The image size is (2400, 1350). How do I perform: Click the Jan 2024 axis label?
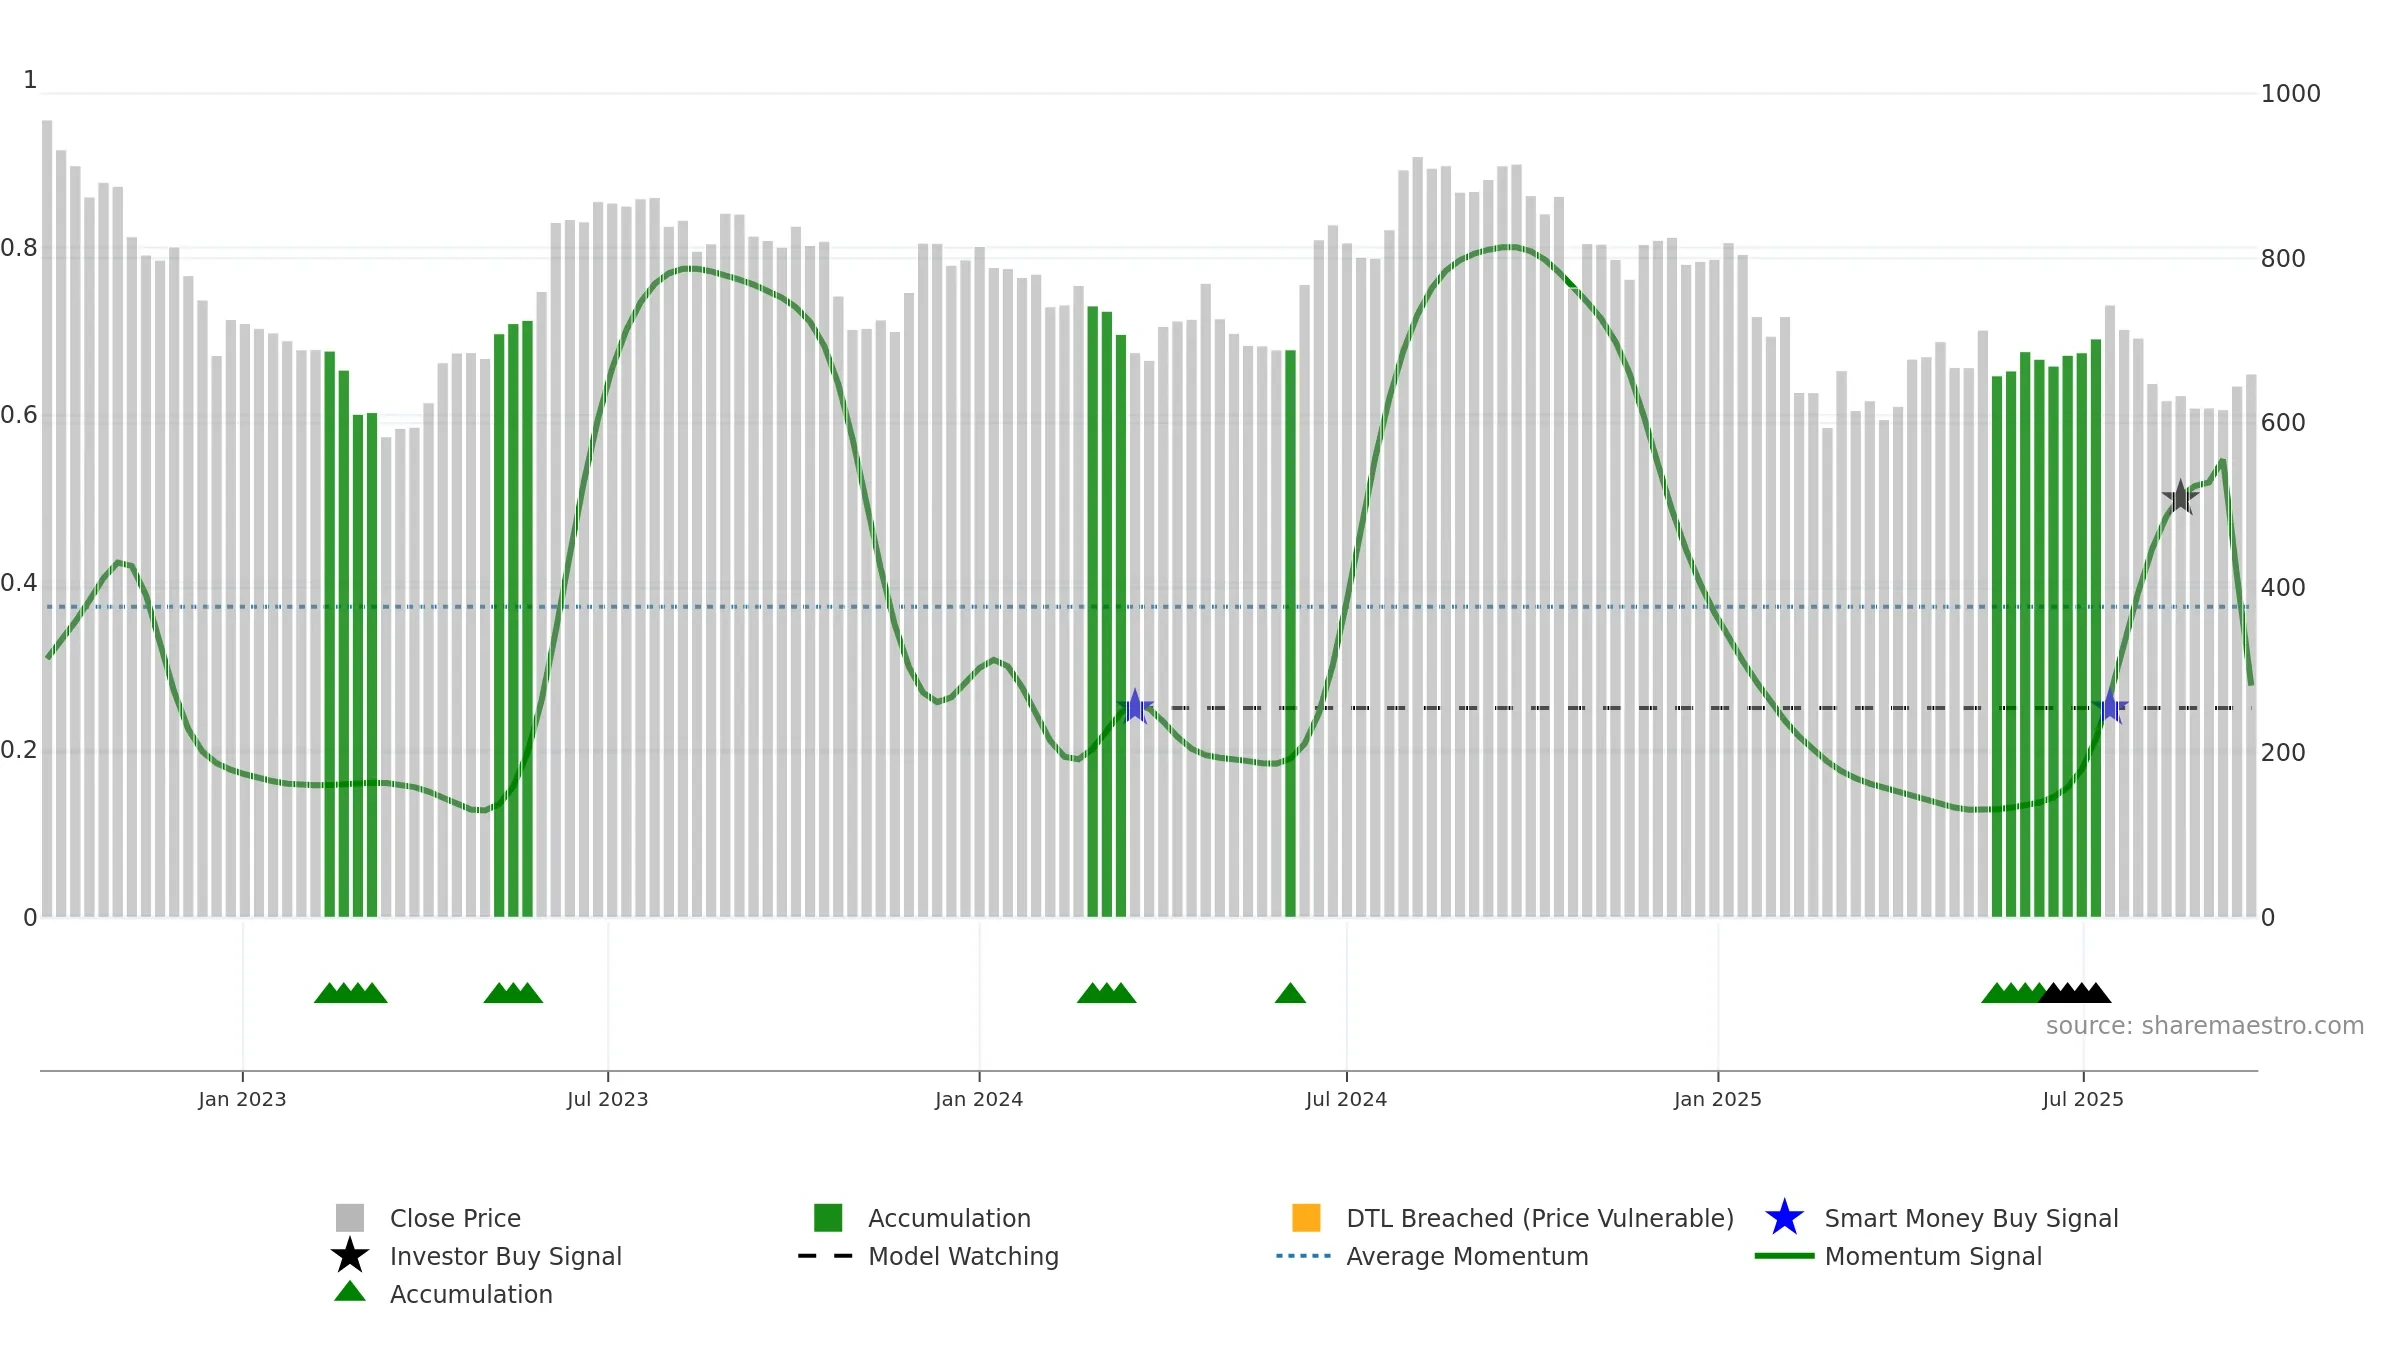pos(979,1100)
